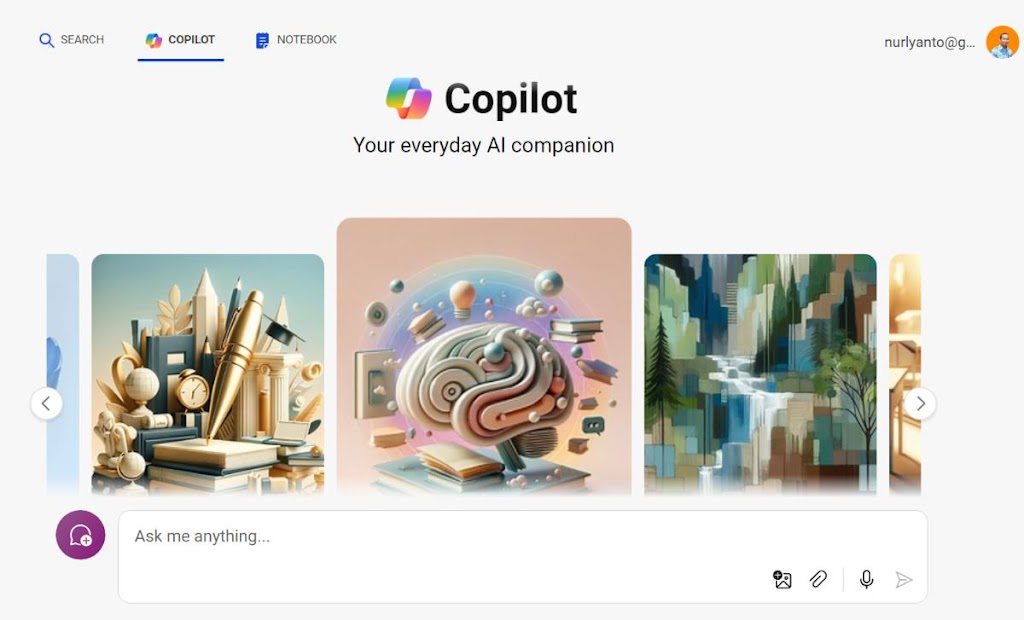The height and width of the screenshot is (620, 1024).
Task: Select the golden pen and books thumbnail
Action: pyautogui.click(x=208, y=374)
